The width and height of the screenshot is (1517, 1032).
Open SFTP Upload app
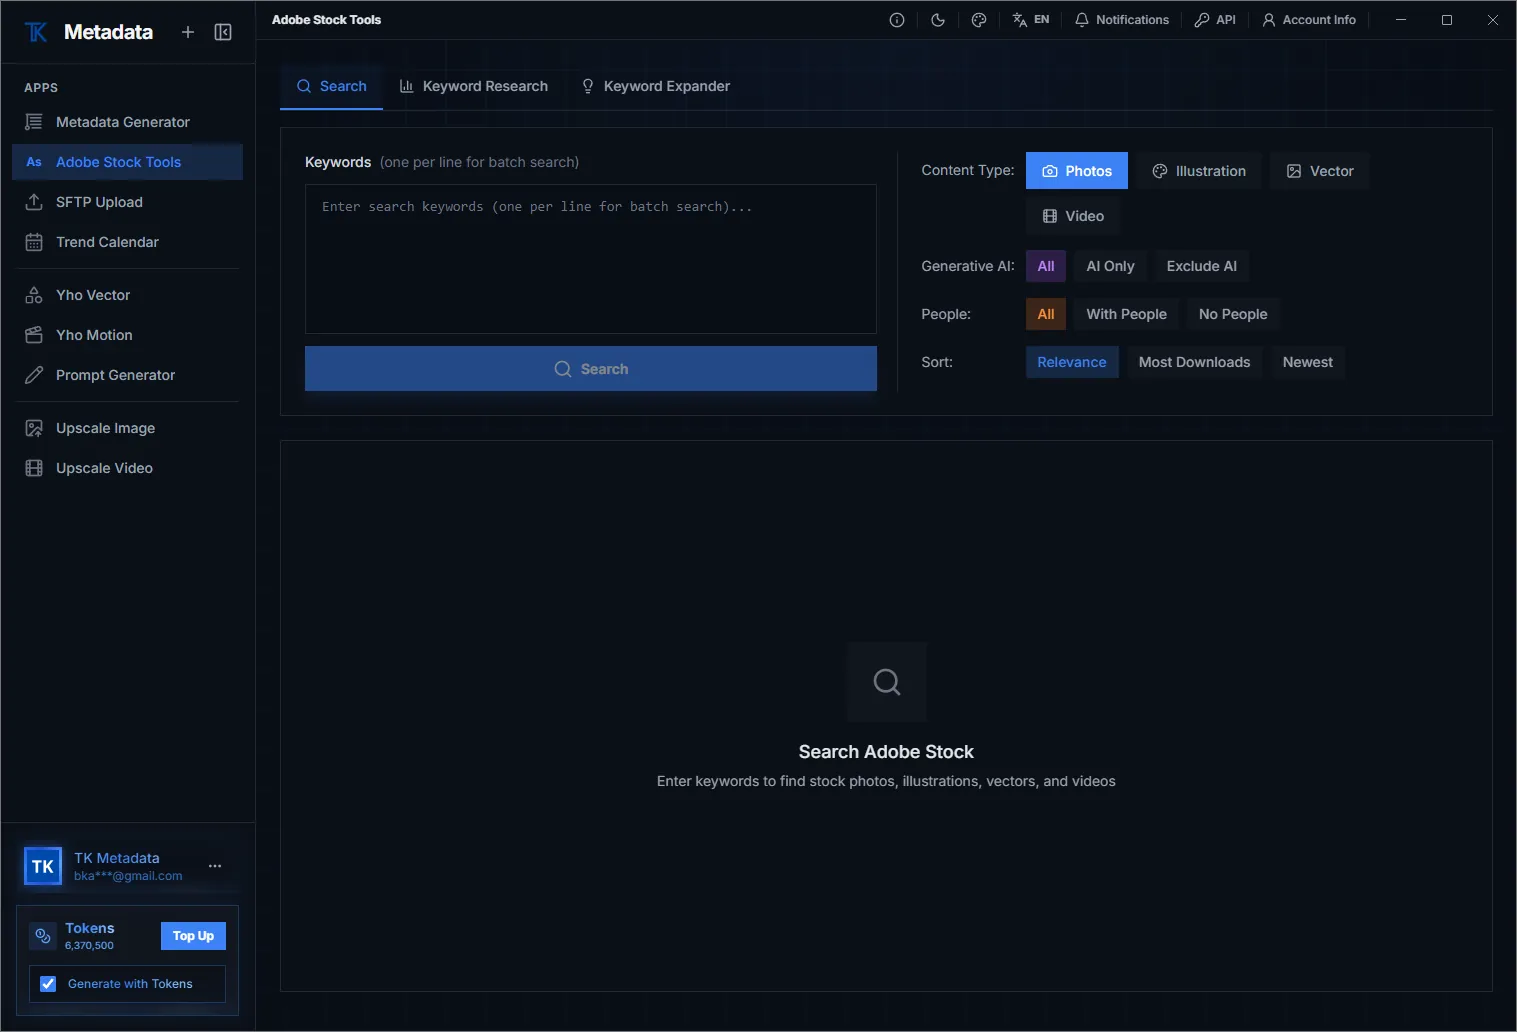click(127, 202)
